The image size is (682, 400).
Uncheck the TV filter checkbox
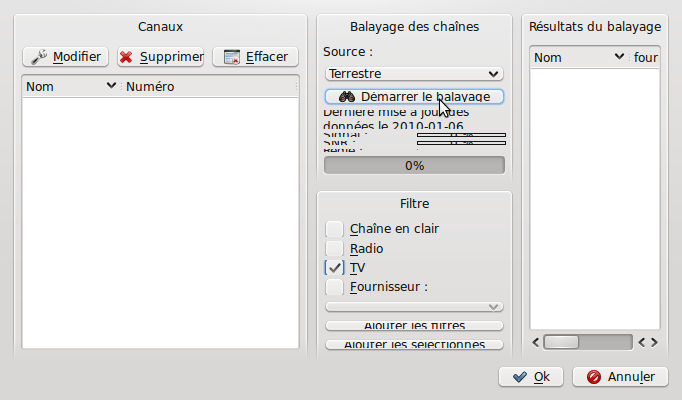click(335, 268)
